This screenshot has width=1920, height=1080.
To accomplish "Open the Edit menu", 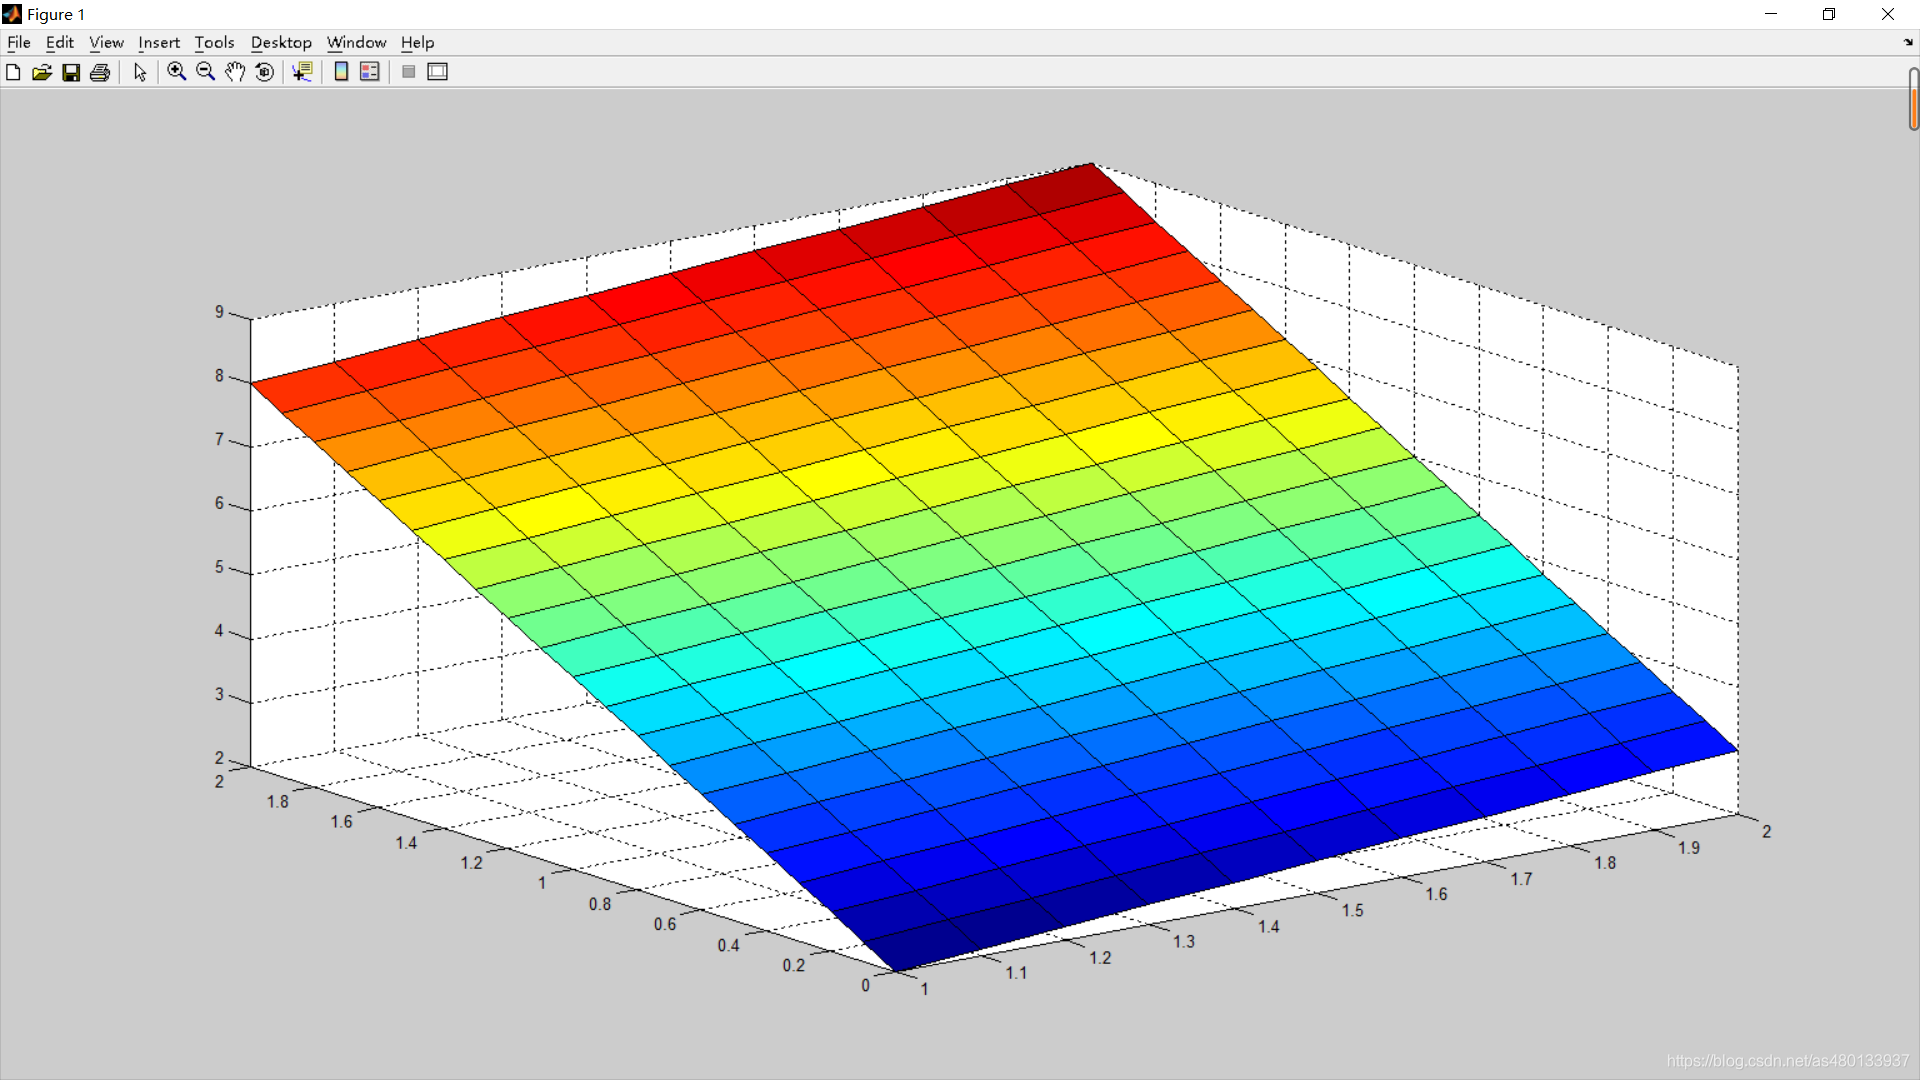I will tap(60, 42).
